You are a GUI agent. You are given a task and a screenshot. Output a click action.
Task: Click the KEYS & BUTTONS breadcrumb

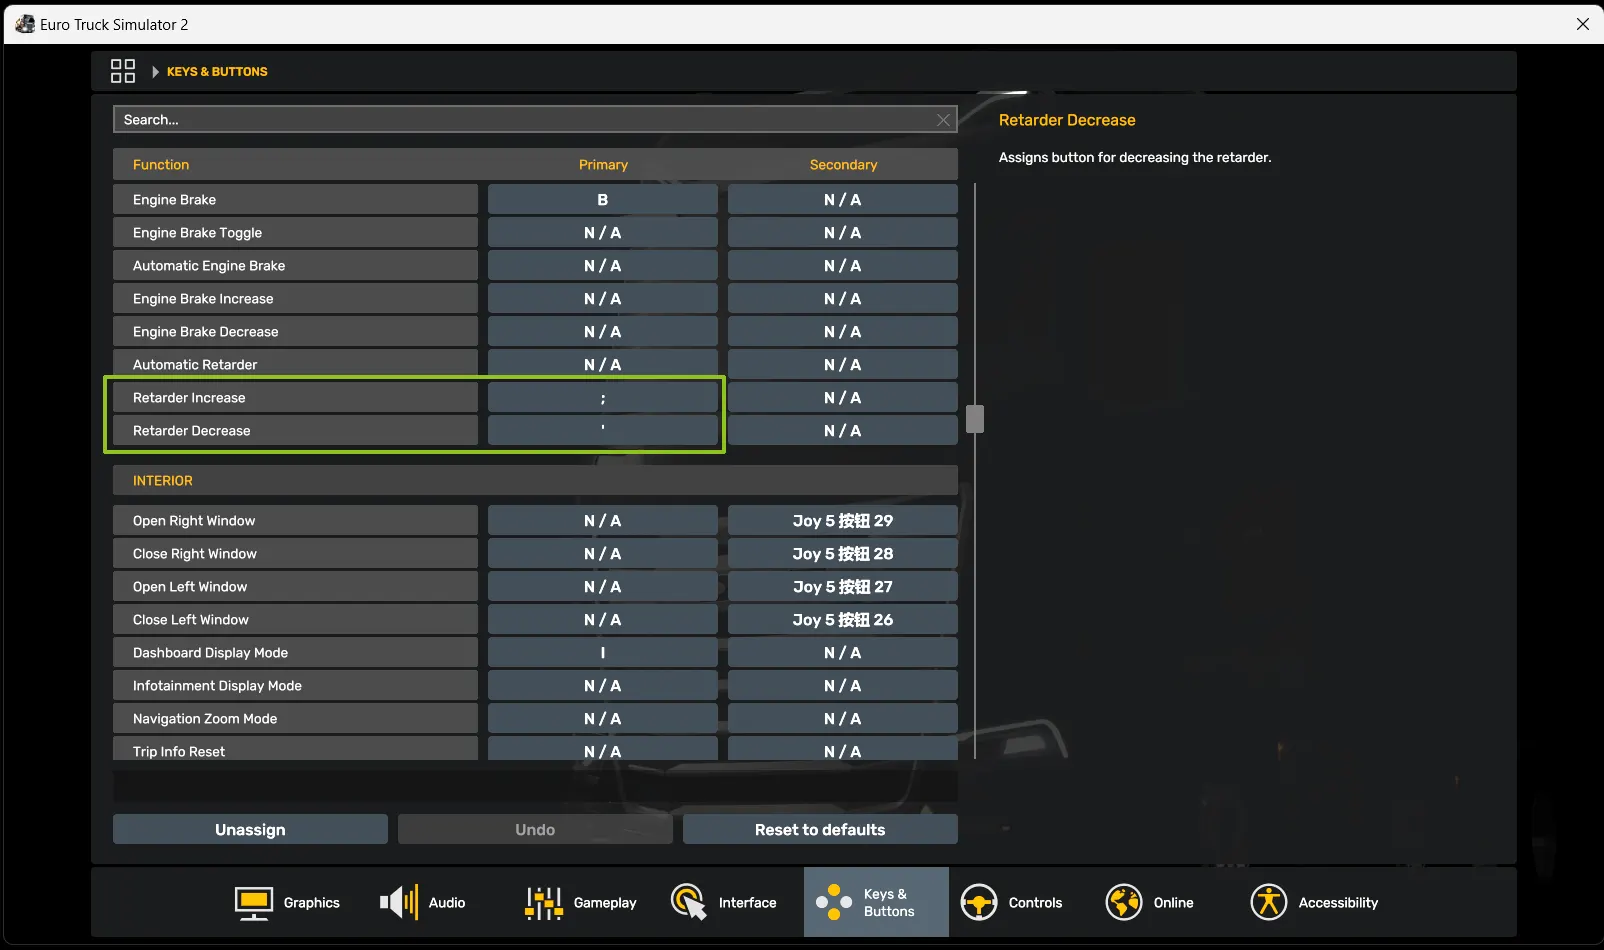pos(217,72)
